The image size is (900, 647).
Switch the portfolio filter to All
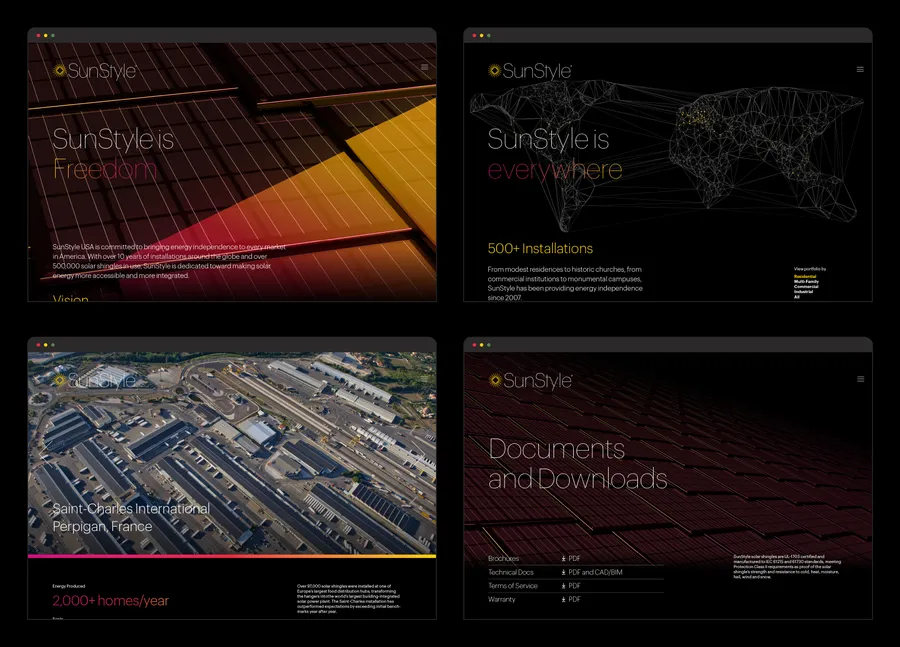click(x=796, y=297)
